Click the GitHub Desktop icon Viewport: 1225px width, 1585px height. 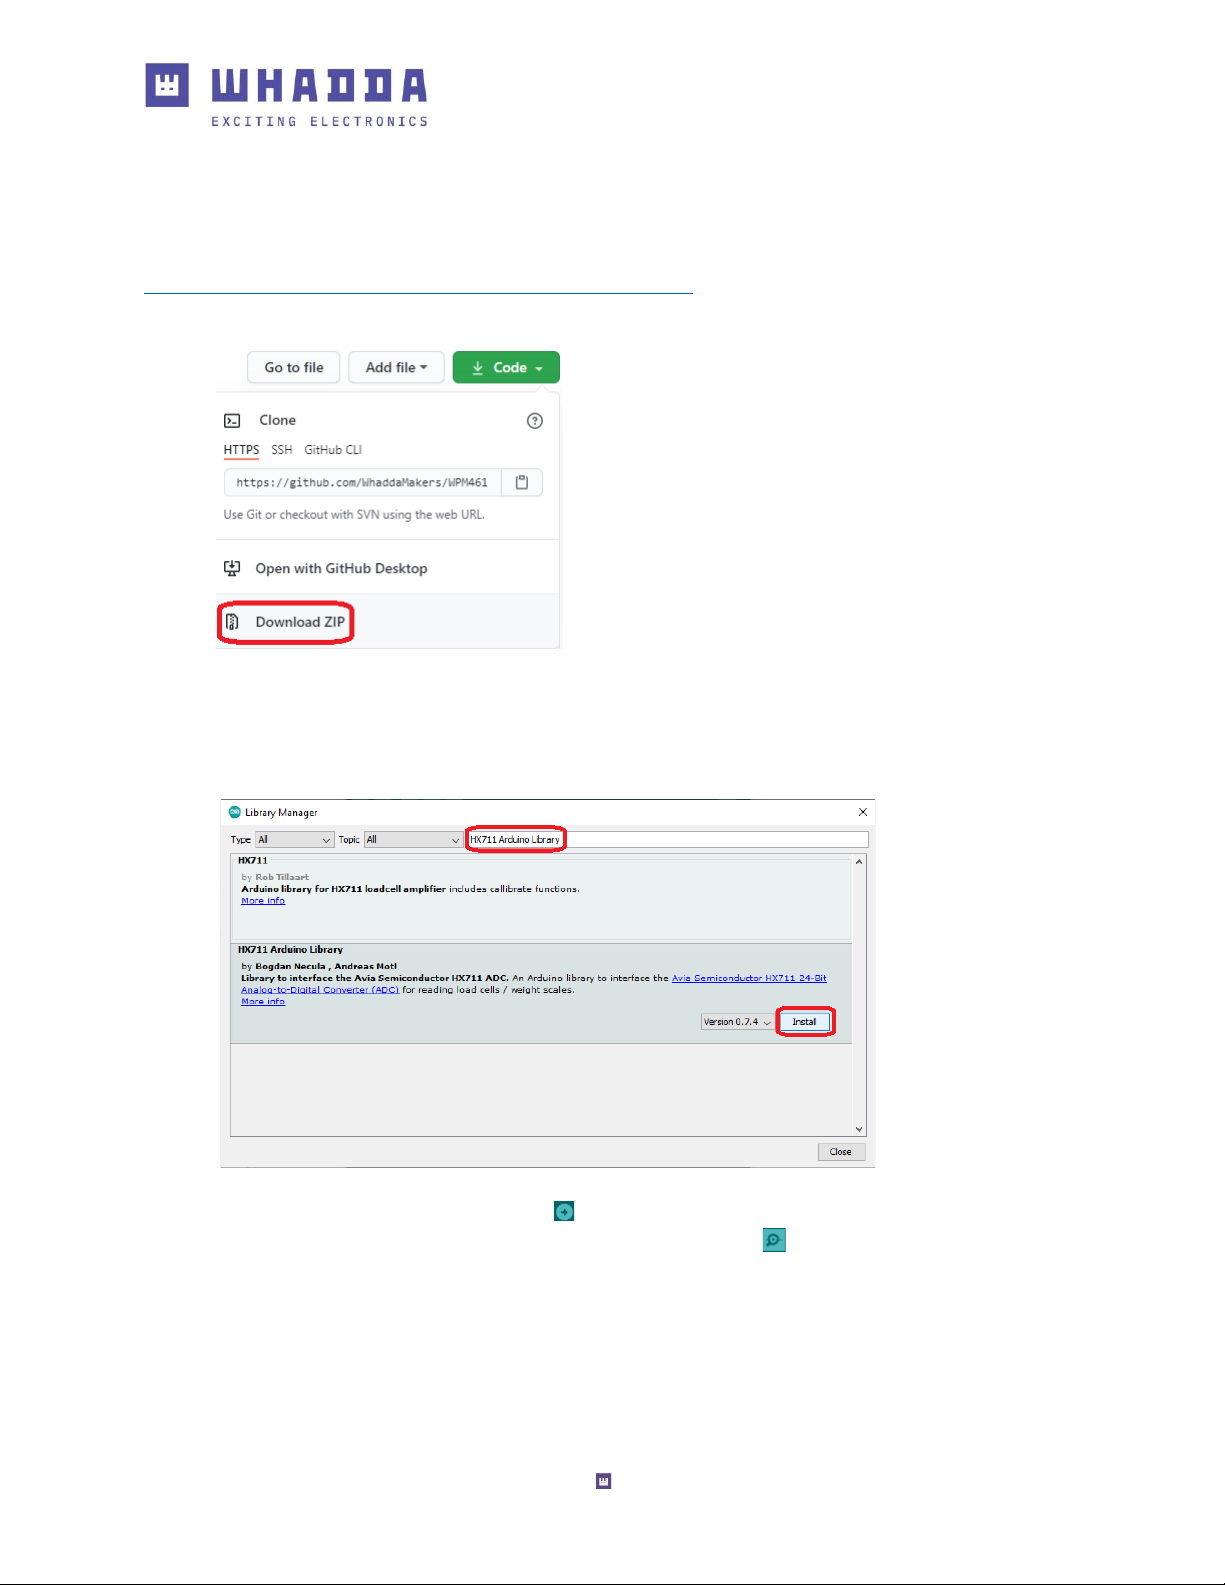pos(232,569)
